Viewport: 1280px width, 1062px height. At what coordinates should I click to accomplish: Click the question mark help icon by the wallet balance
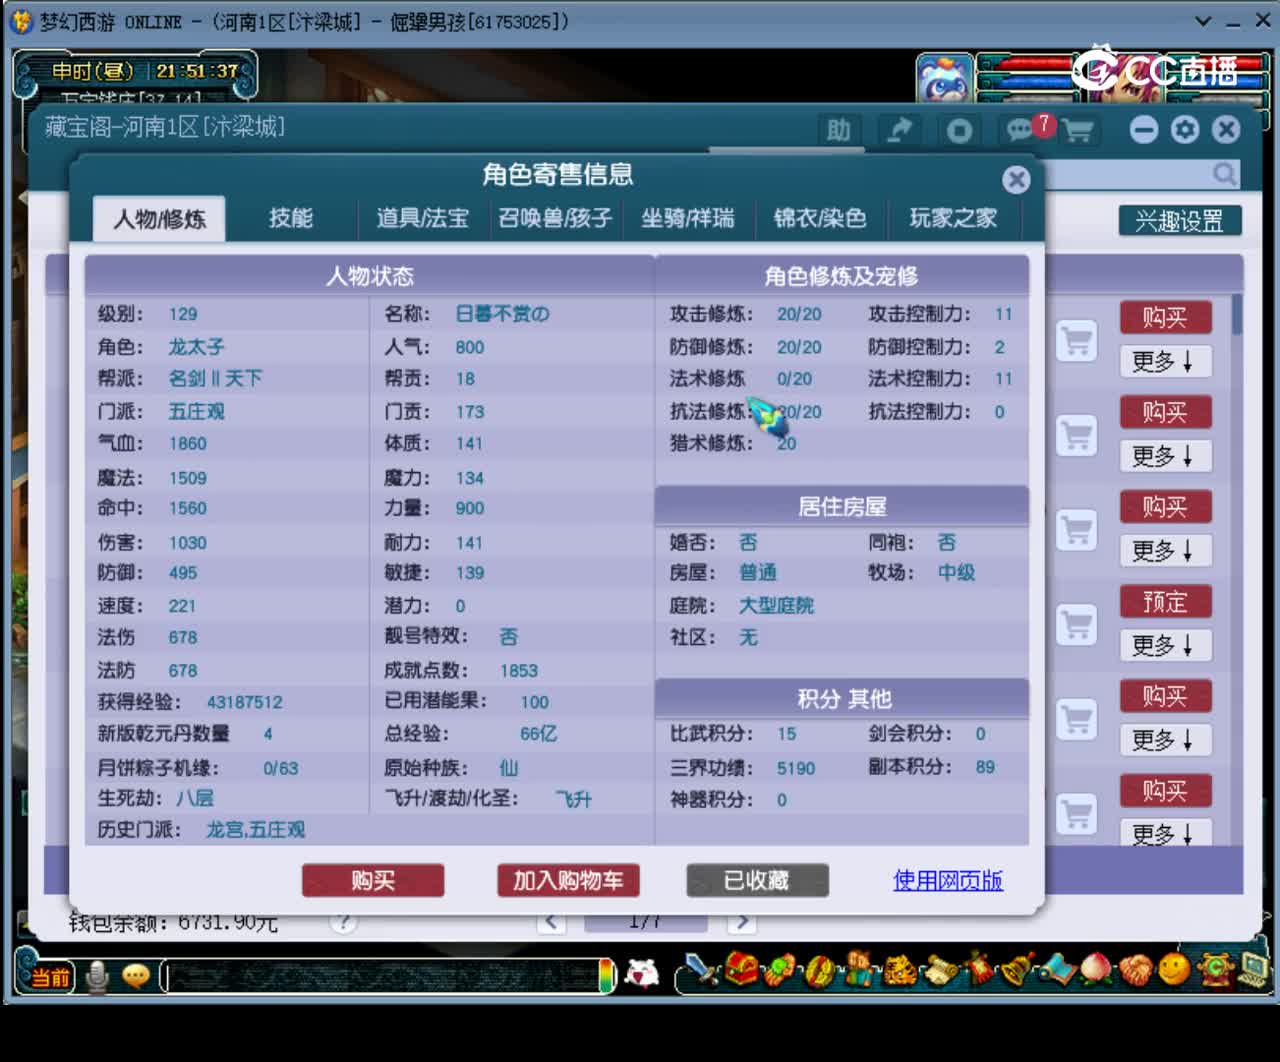[343, 922]
